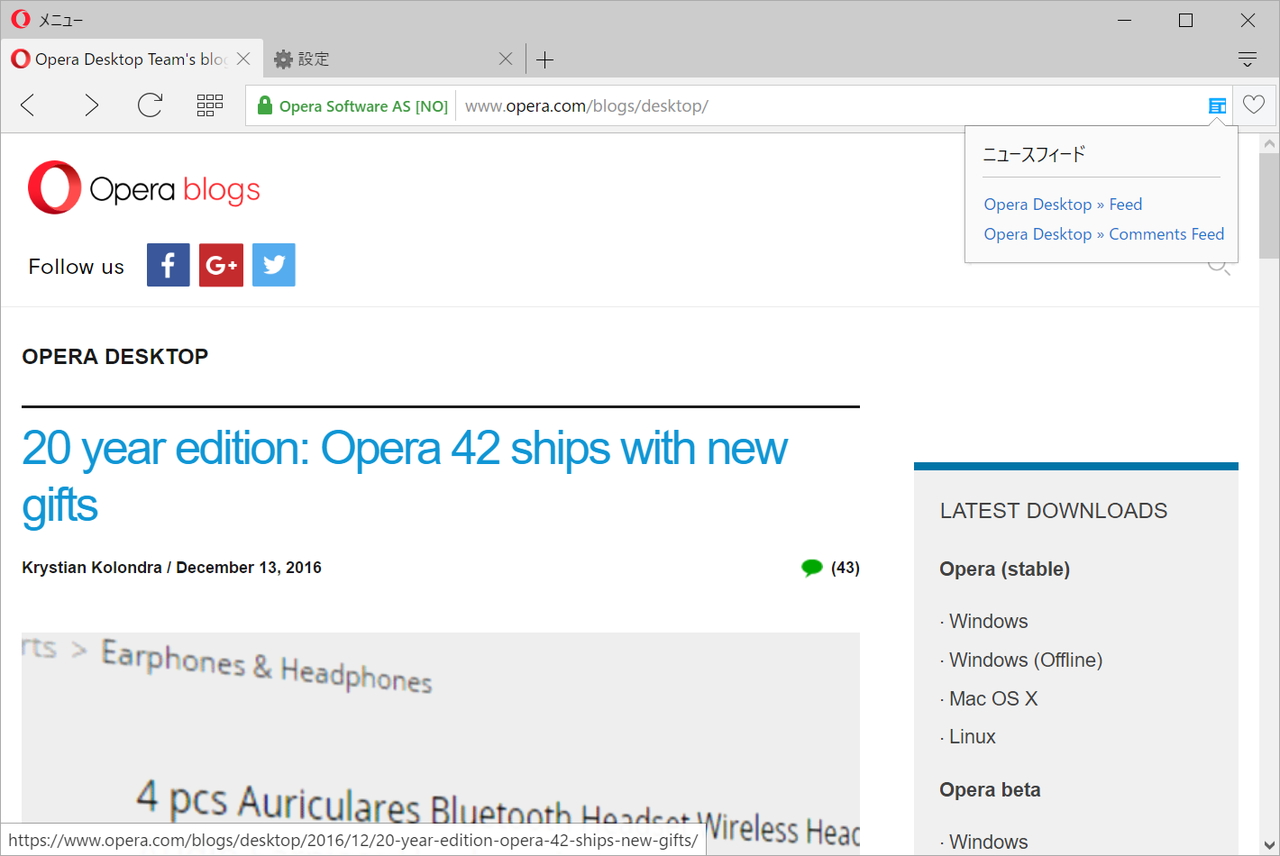Click the Opera (stable) heading

[1005, 569]
